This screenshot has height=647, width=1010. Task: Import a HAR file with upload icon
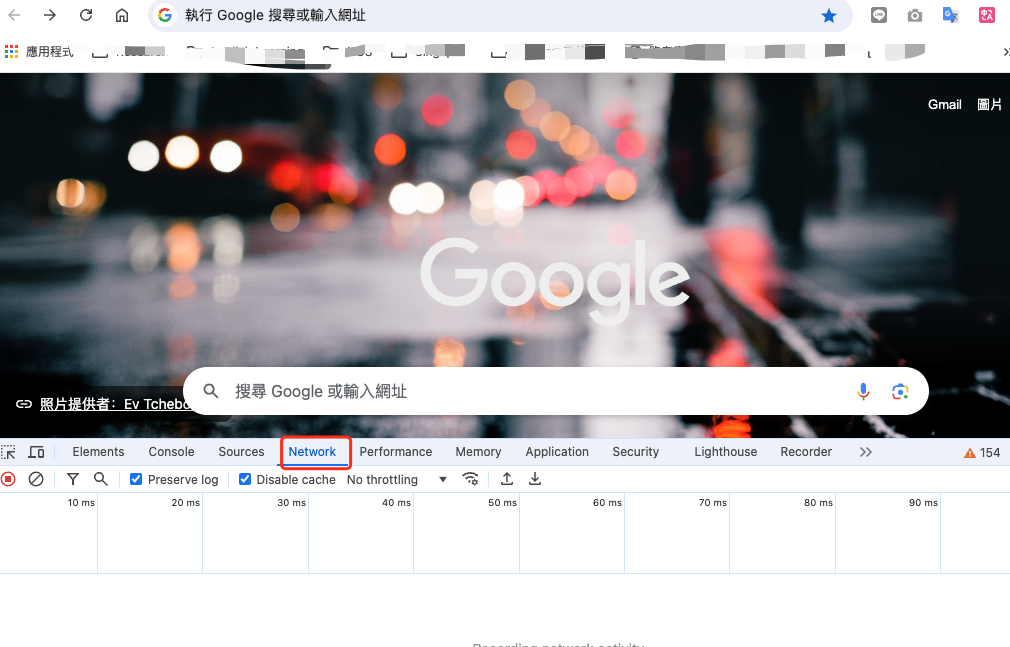pos(507,479)
